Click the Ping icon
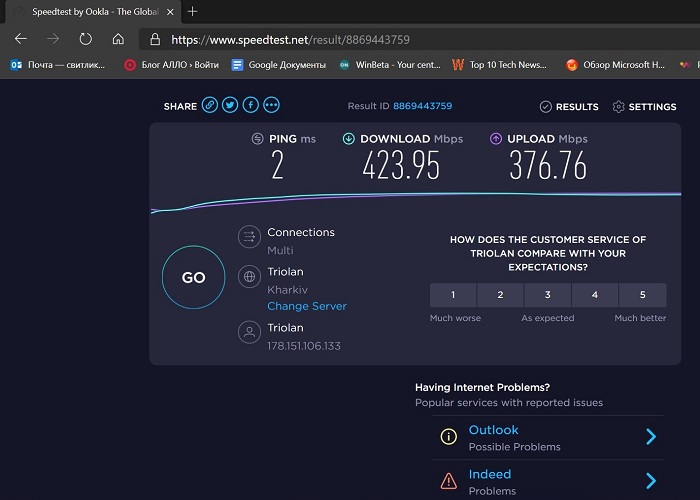Screen dimensions: 700x500 [x=258, y=139]
